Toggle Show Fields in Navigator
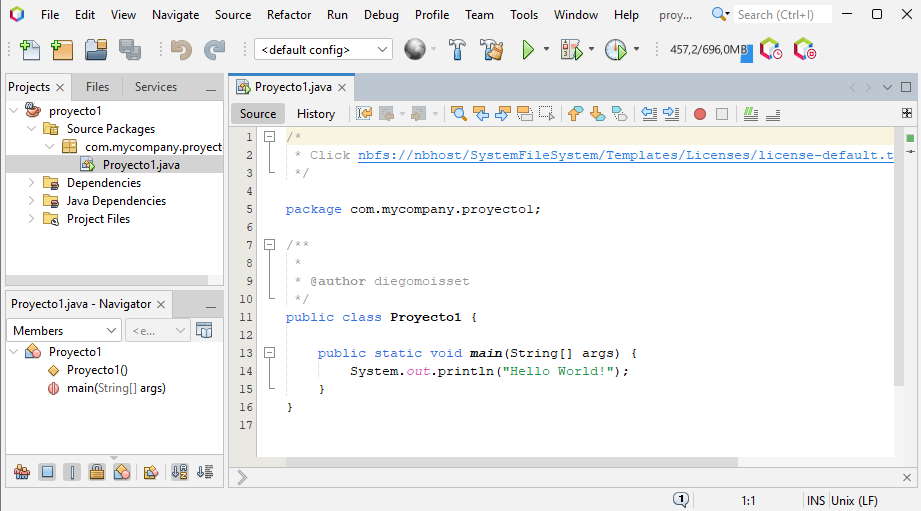 [47, 472]
